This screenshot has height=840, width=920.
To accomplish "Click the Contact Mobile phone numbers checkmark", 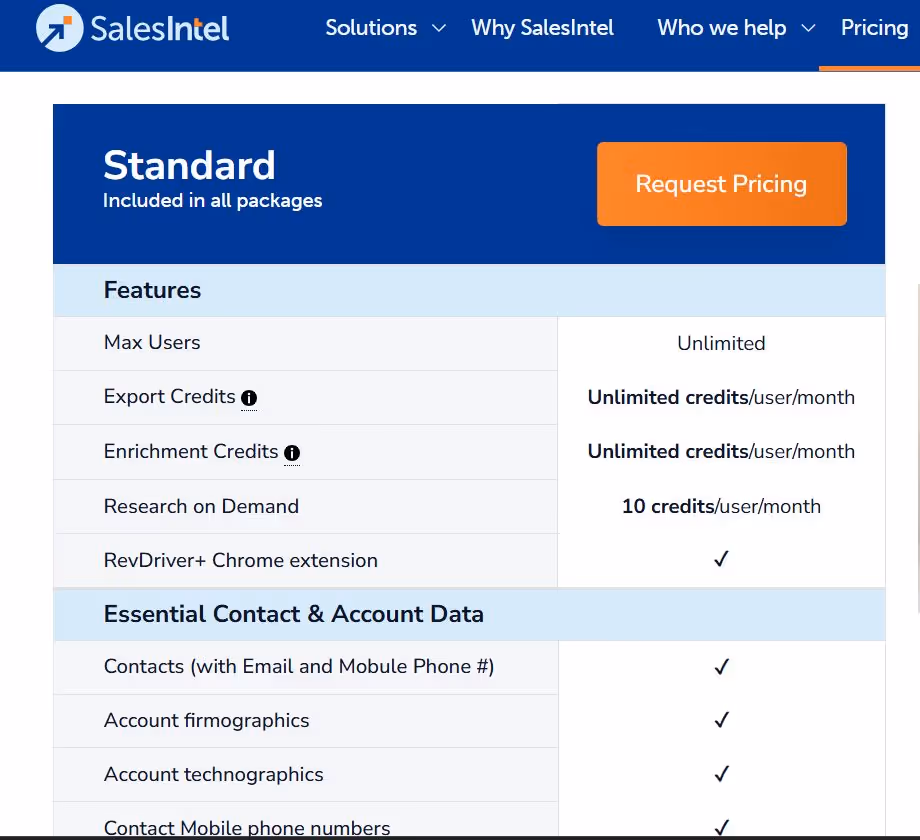I will click(x=721, y=826).
